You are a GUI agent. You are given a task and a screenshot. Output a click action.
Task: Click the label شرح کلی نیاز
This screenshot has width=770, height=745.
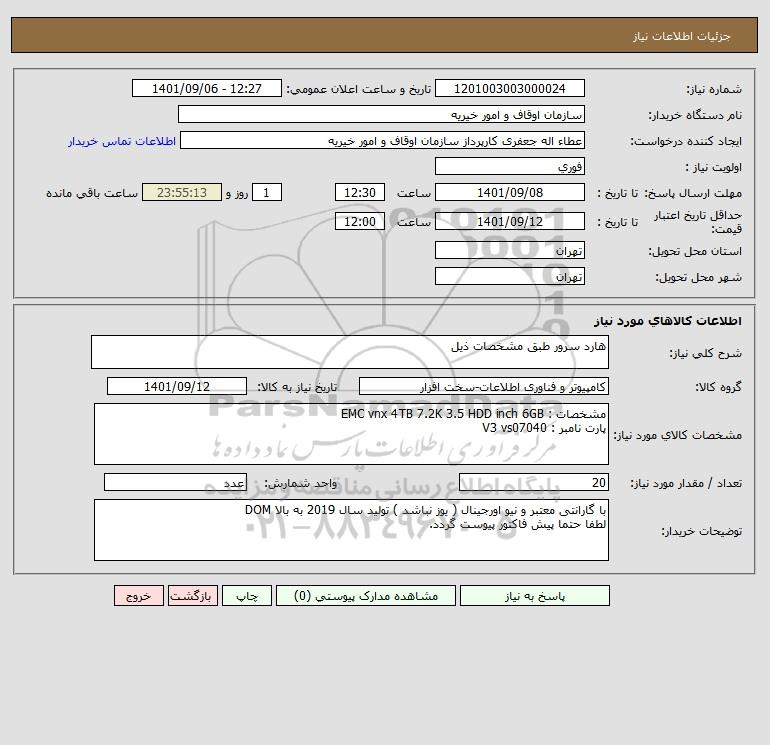(706, 353)
